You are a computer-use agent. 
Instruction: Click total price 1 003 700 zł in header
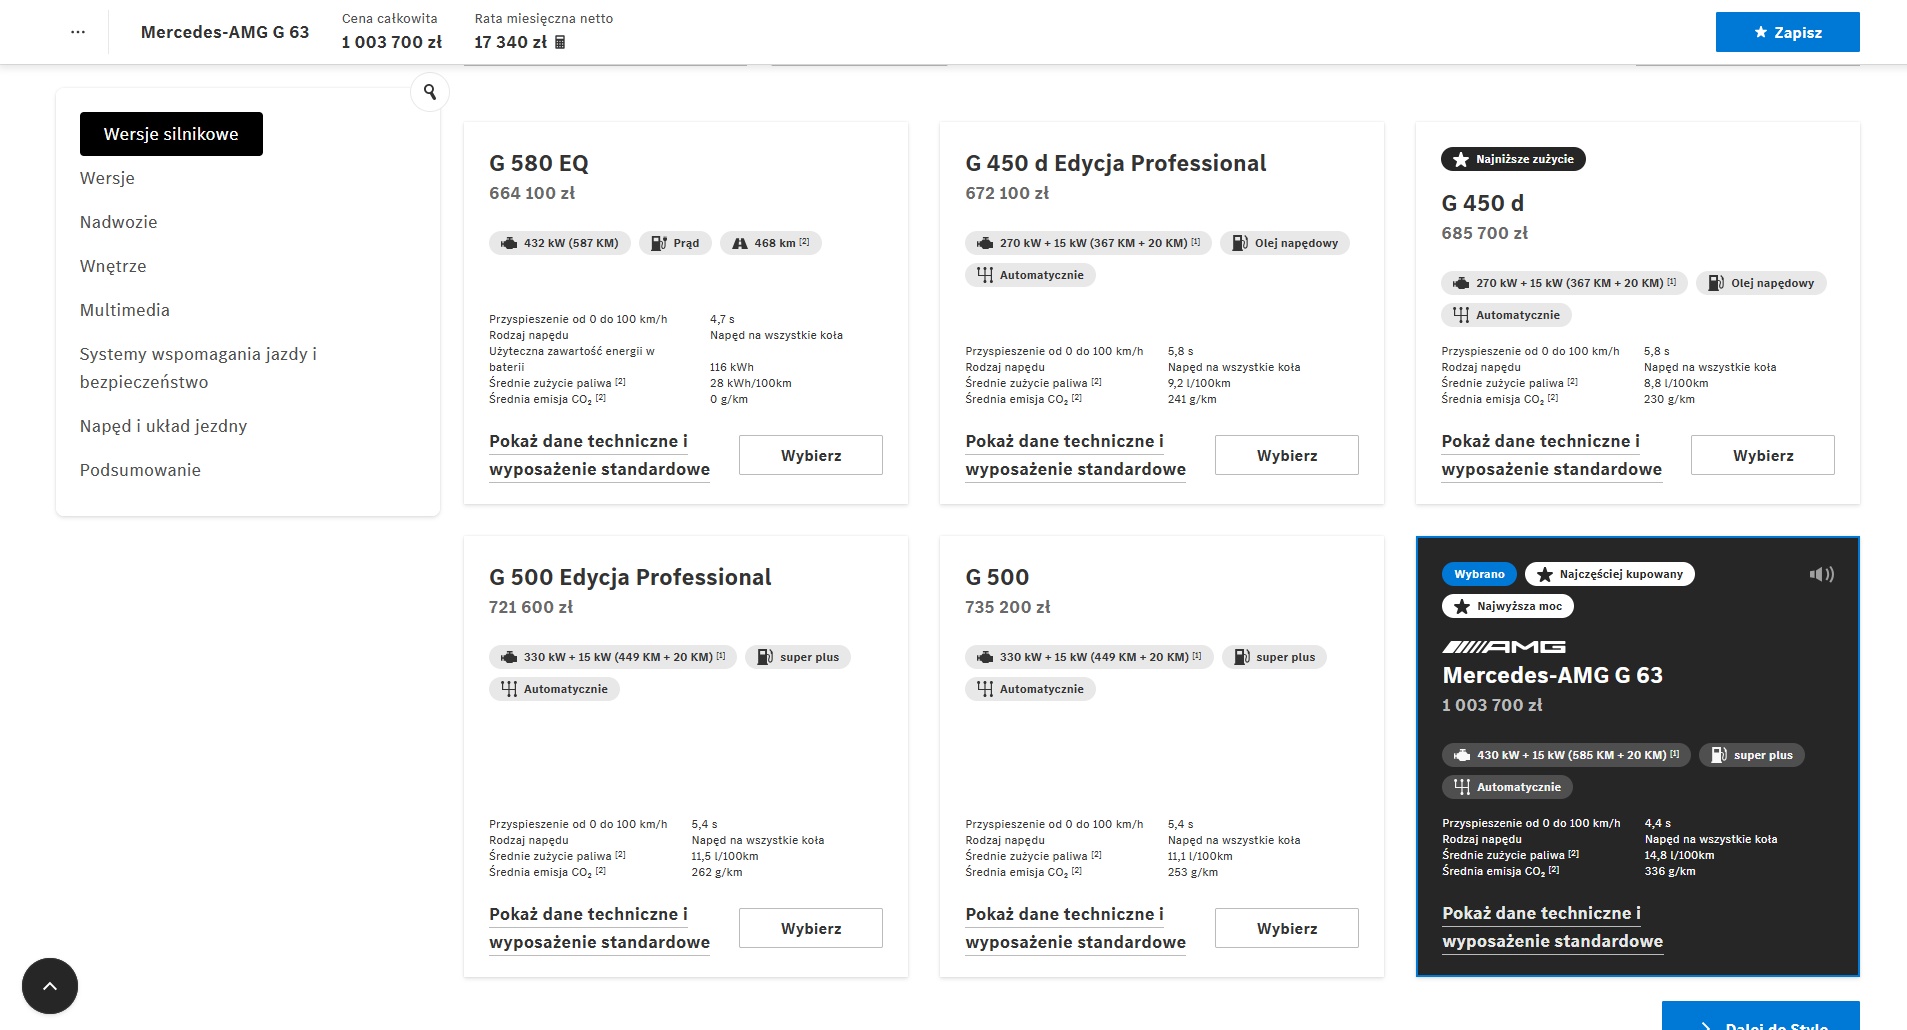point(391,42)
